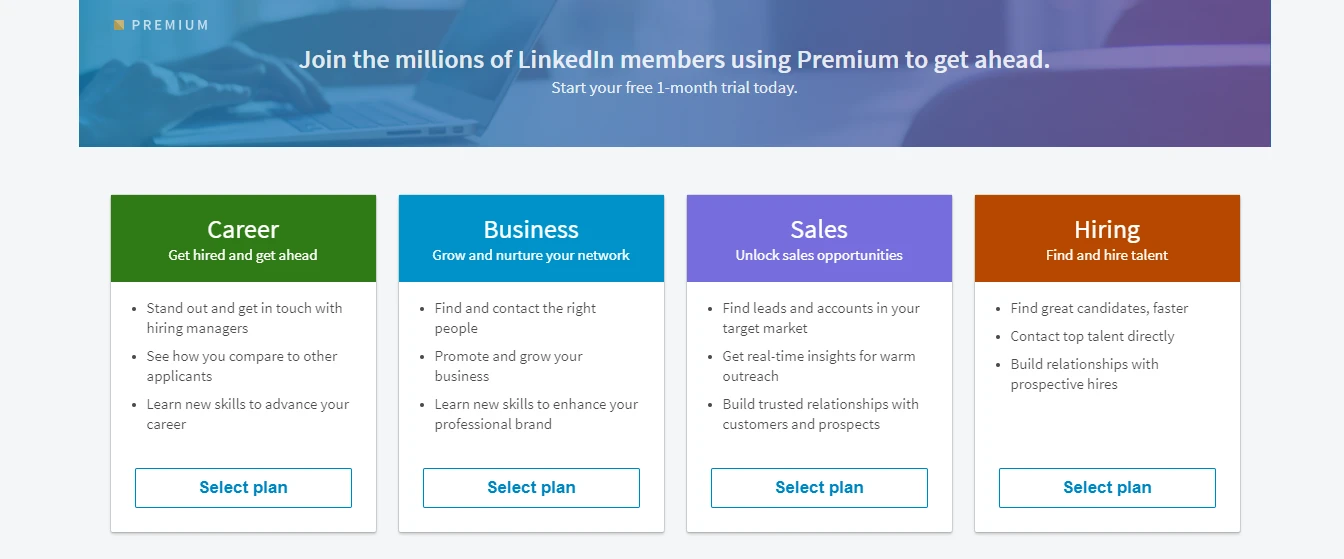Image resolution: width=1344 pixels, height=559 pixels.
Task: Click 'Find and contact the right people'
Action: click(515, 318)
